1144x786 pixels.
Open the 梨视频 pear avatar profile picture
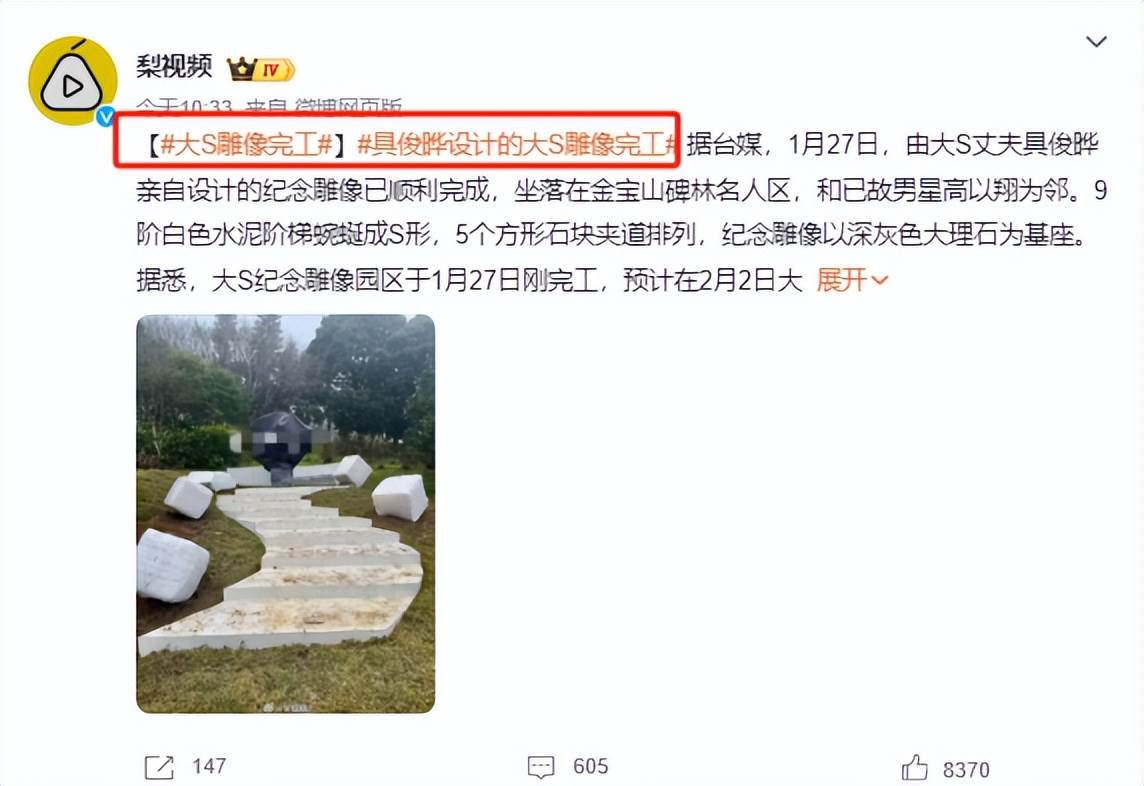click(72, 81)
